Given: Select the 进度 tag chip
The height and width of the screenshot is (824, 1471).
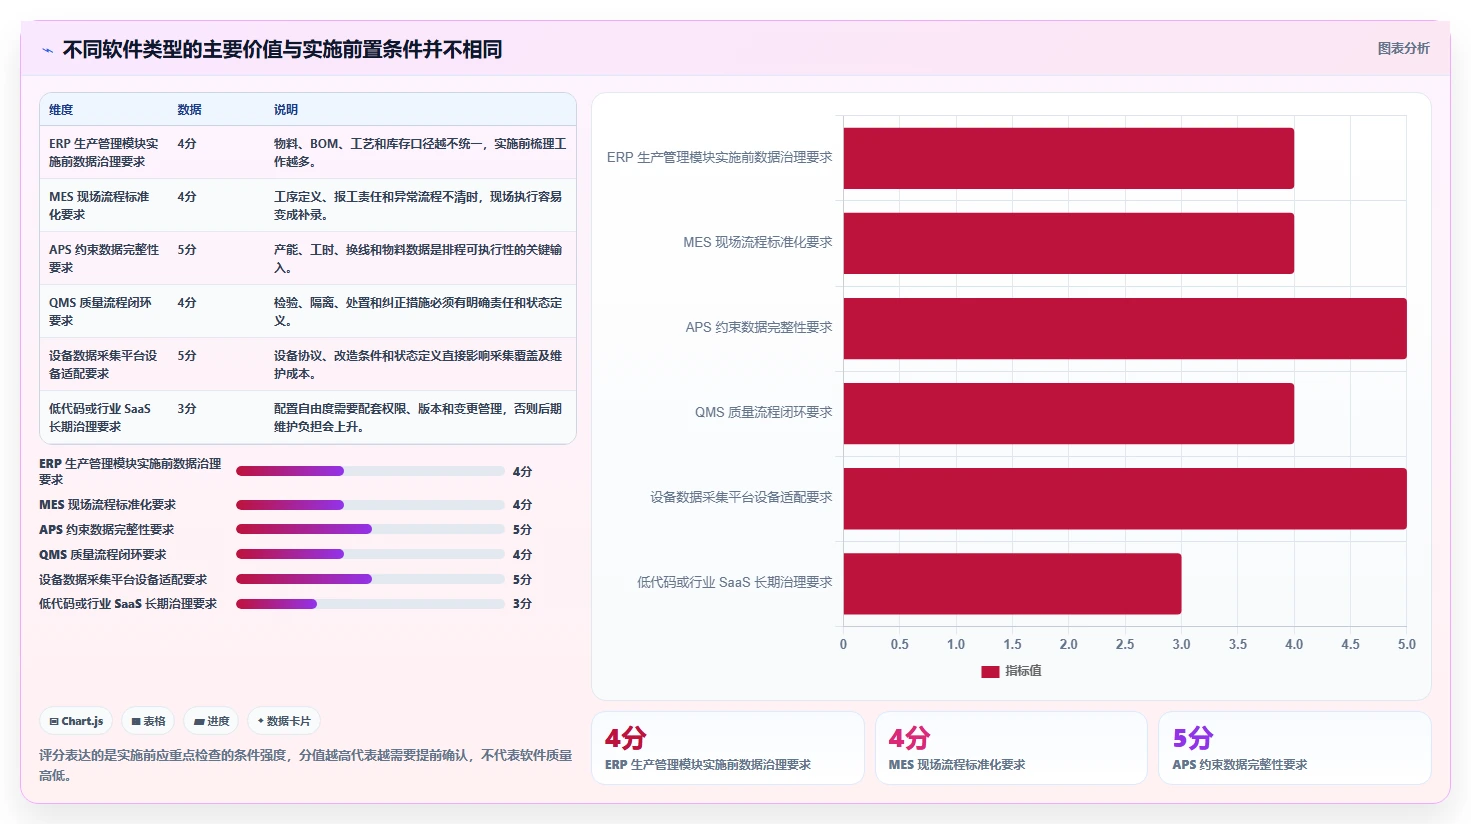Looking at the screenshot, I should click(x=211, y=721).
